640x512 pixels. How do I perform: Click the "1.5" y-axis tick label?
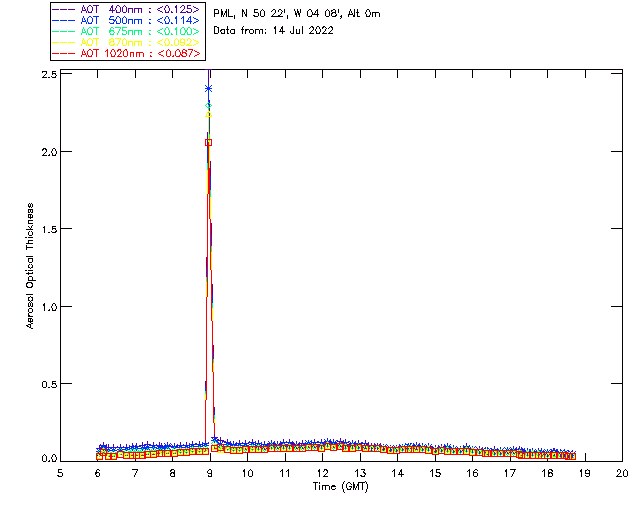tap(49, 229)
